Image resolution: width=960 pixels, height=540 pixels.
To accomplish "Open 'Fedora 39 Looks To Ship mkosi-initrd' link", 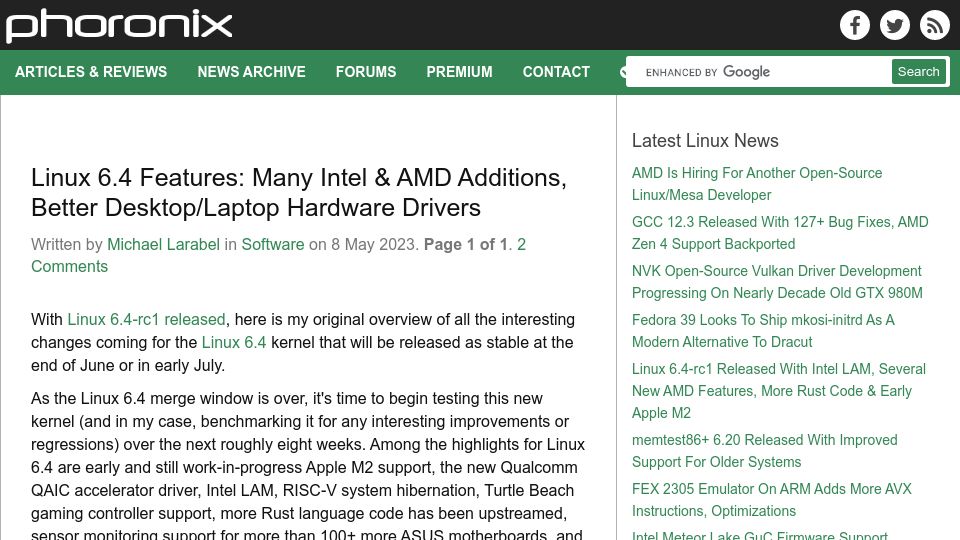I will [763, 331].
